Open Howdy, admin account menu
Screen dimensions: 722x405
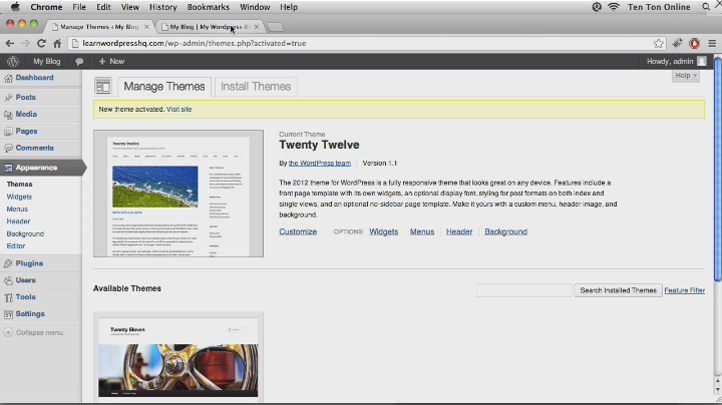click(x=676, y=61)
